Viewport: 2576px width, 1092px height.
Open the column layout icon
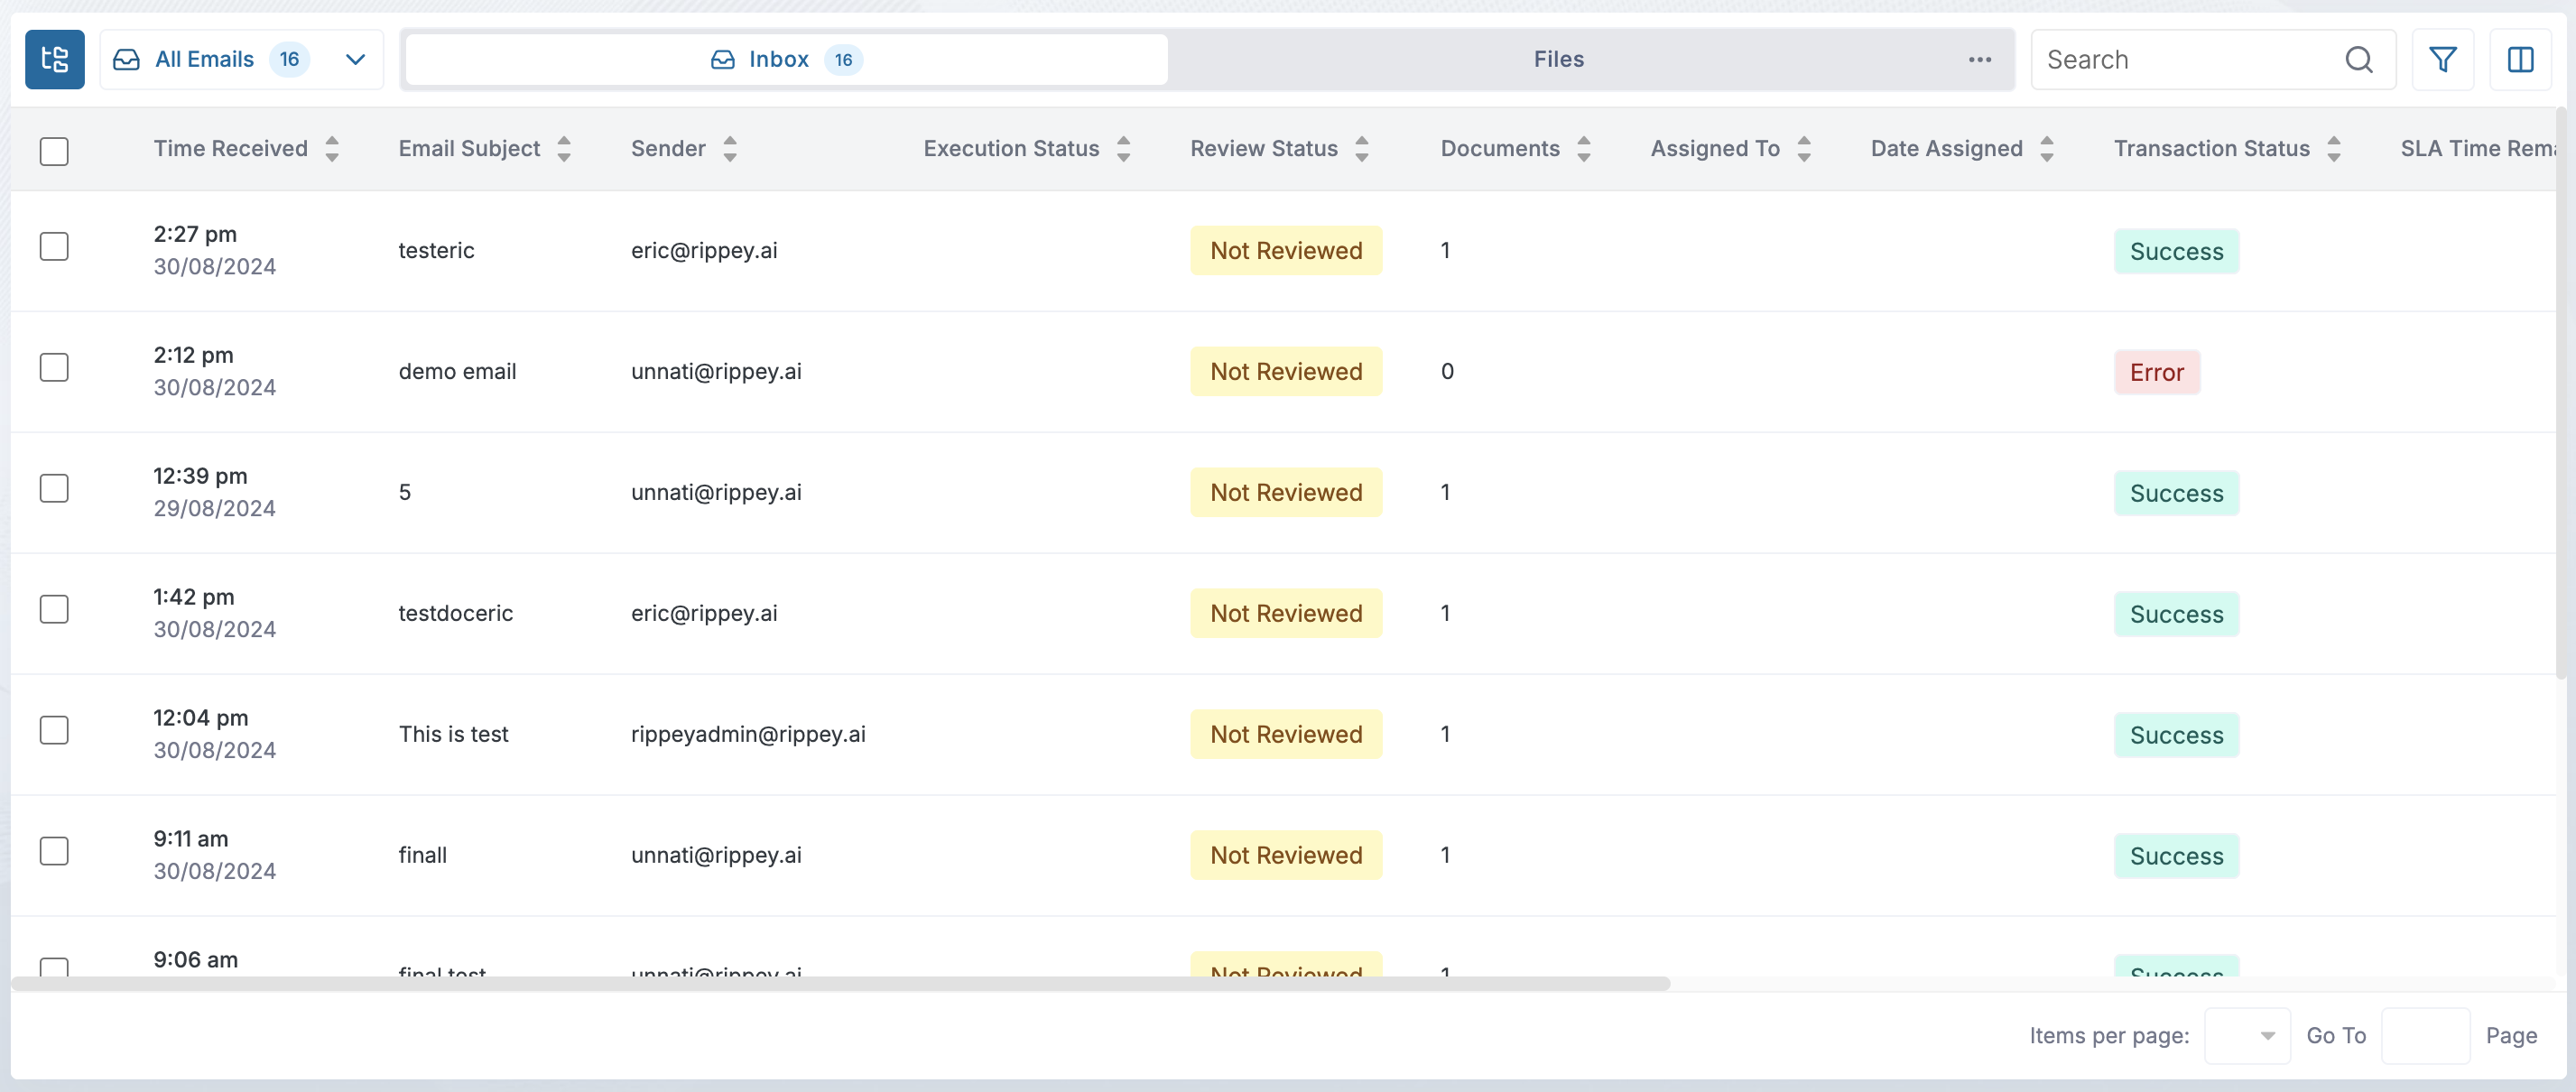(x=2520, y=60)
